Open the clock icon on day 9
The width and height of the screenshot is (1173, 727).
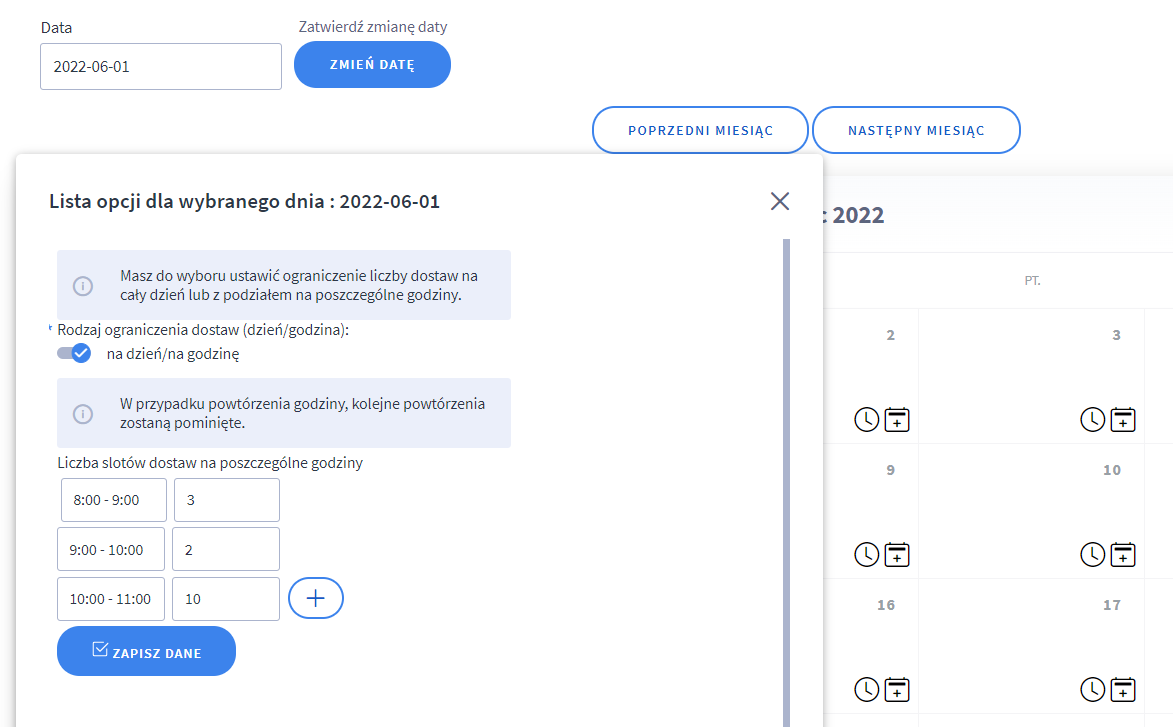point(867,554)
